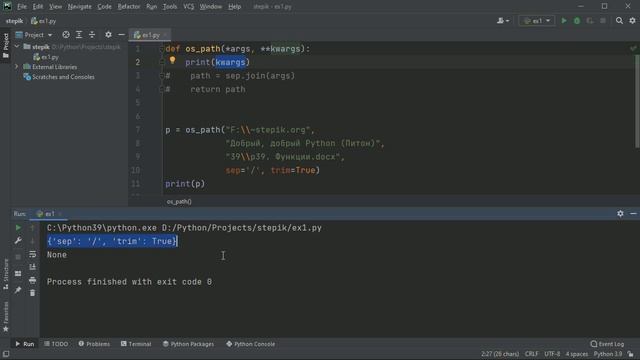This screenshot has width=640, height=360.
Task: Open CRLF line separator selector
Action: coord(531,354)
